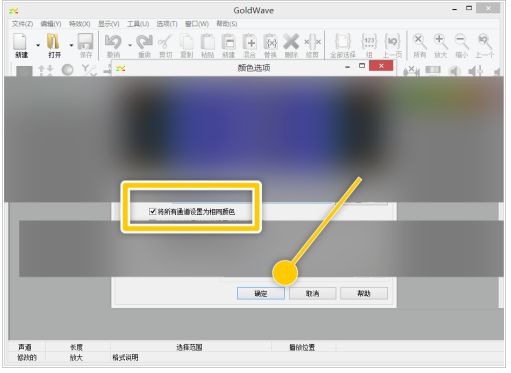Click the 重做 redo arrow icon
This screenshot has height=373, width=511.
pos(144,42)
